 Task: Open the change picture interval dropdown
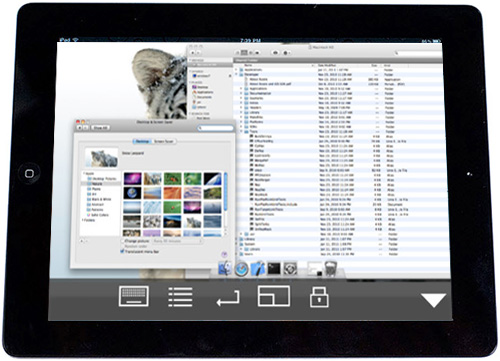(x=178, y=241)
